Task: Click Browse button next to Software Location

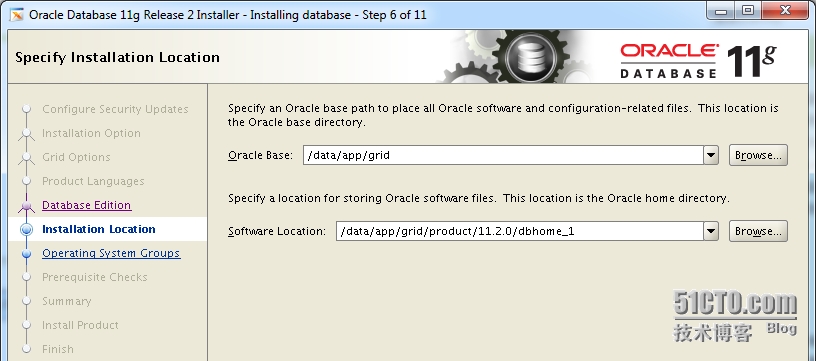Action: (758, 231)
